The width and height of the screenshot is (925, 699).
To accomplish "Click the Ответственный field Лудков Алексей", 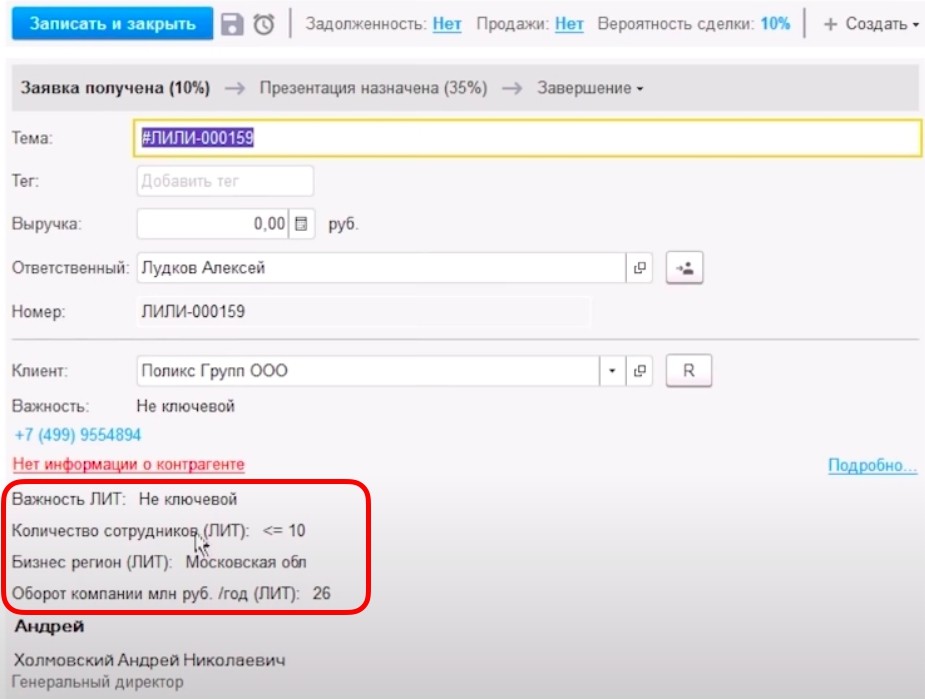I will point(381,268).
